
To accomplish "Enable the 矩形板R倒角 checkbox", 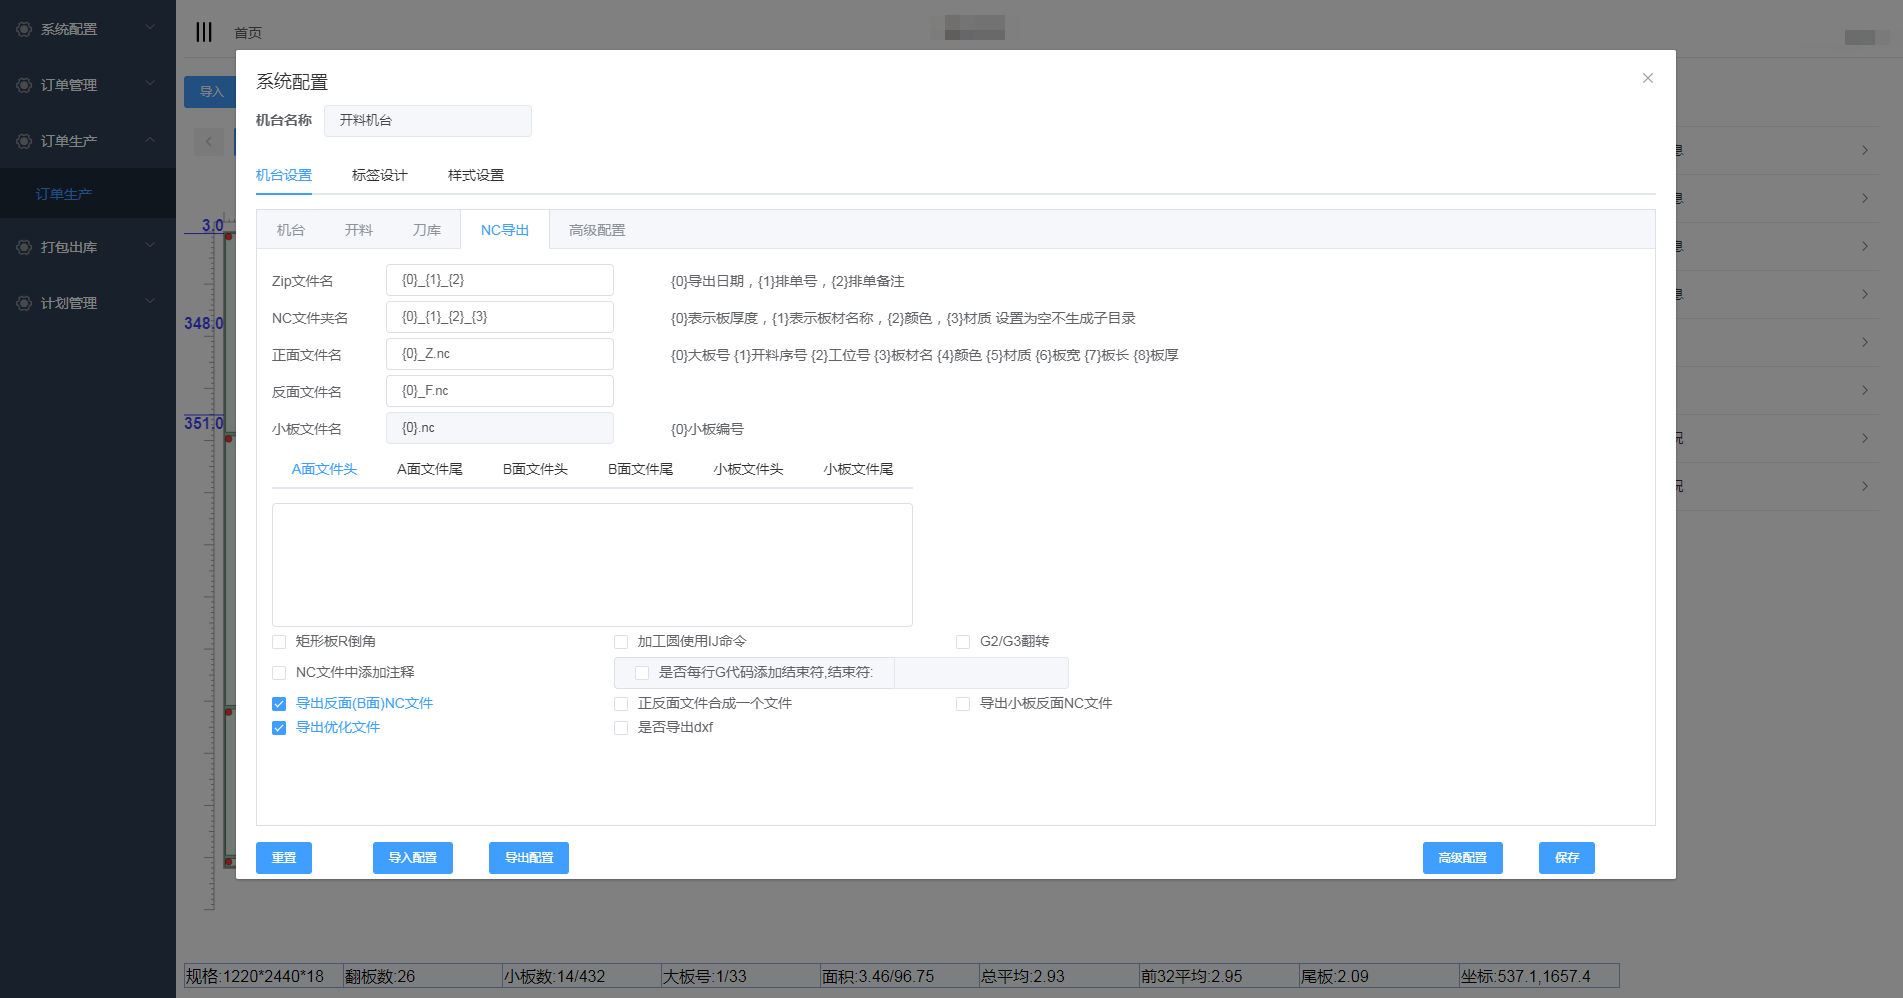I will click(x=279, y=642).
